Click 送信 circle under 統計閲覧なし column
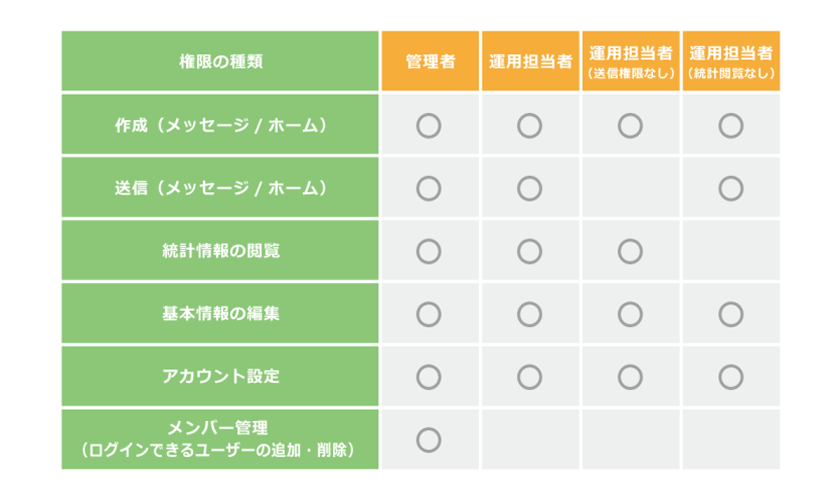 pyautogui.click(x=731, y=189)
